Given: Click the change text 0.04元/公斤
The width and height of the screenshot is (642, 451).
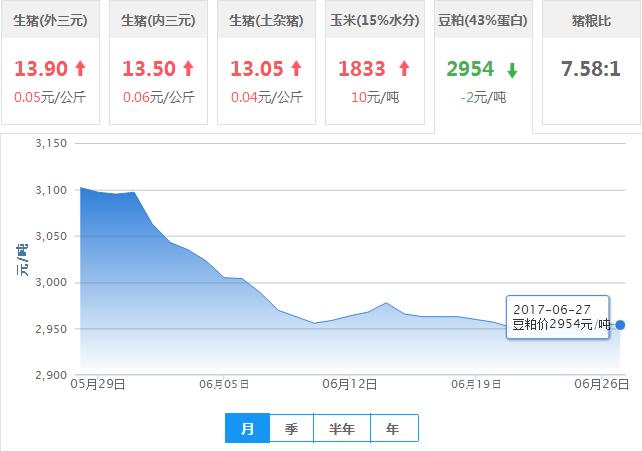Looking at the screenshot, I should click(267, 97).
